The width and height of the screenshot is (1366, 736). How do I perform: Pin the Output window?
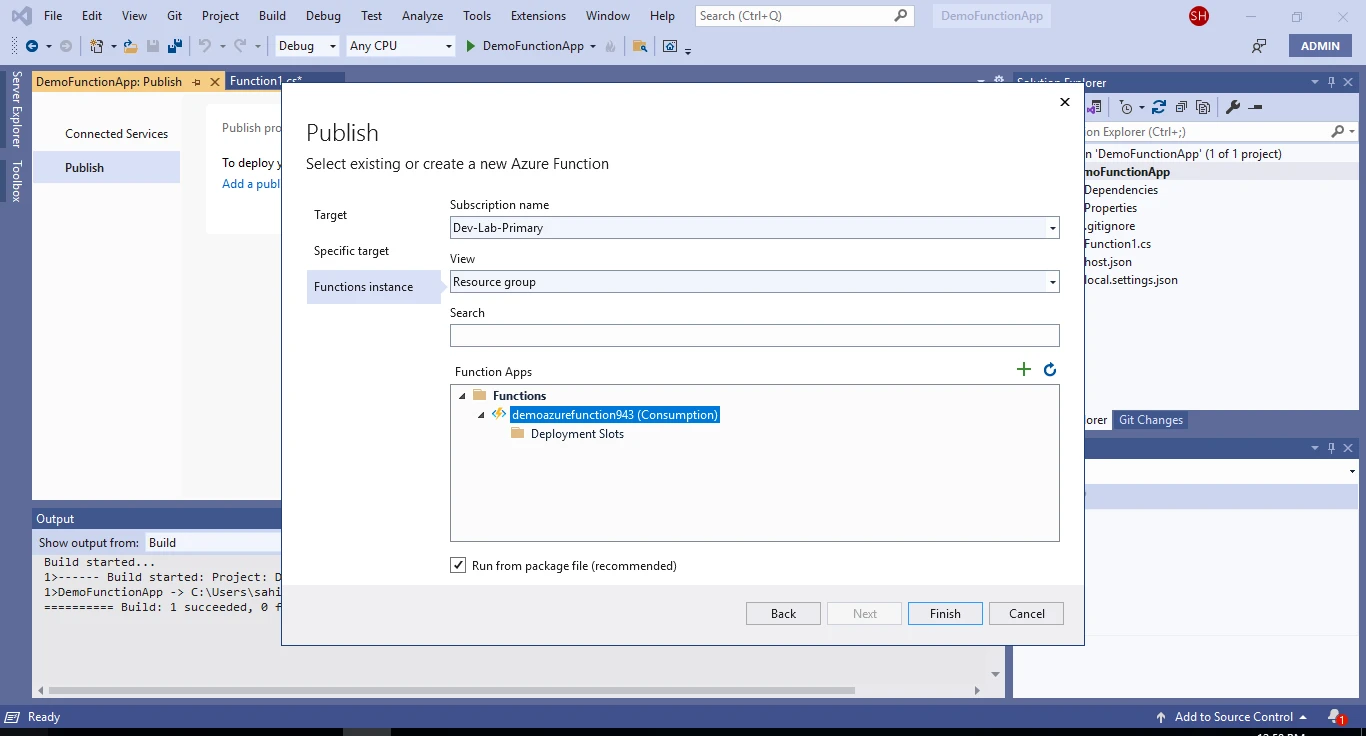coord(1332,447)
